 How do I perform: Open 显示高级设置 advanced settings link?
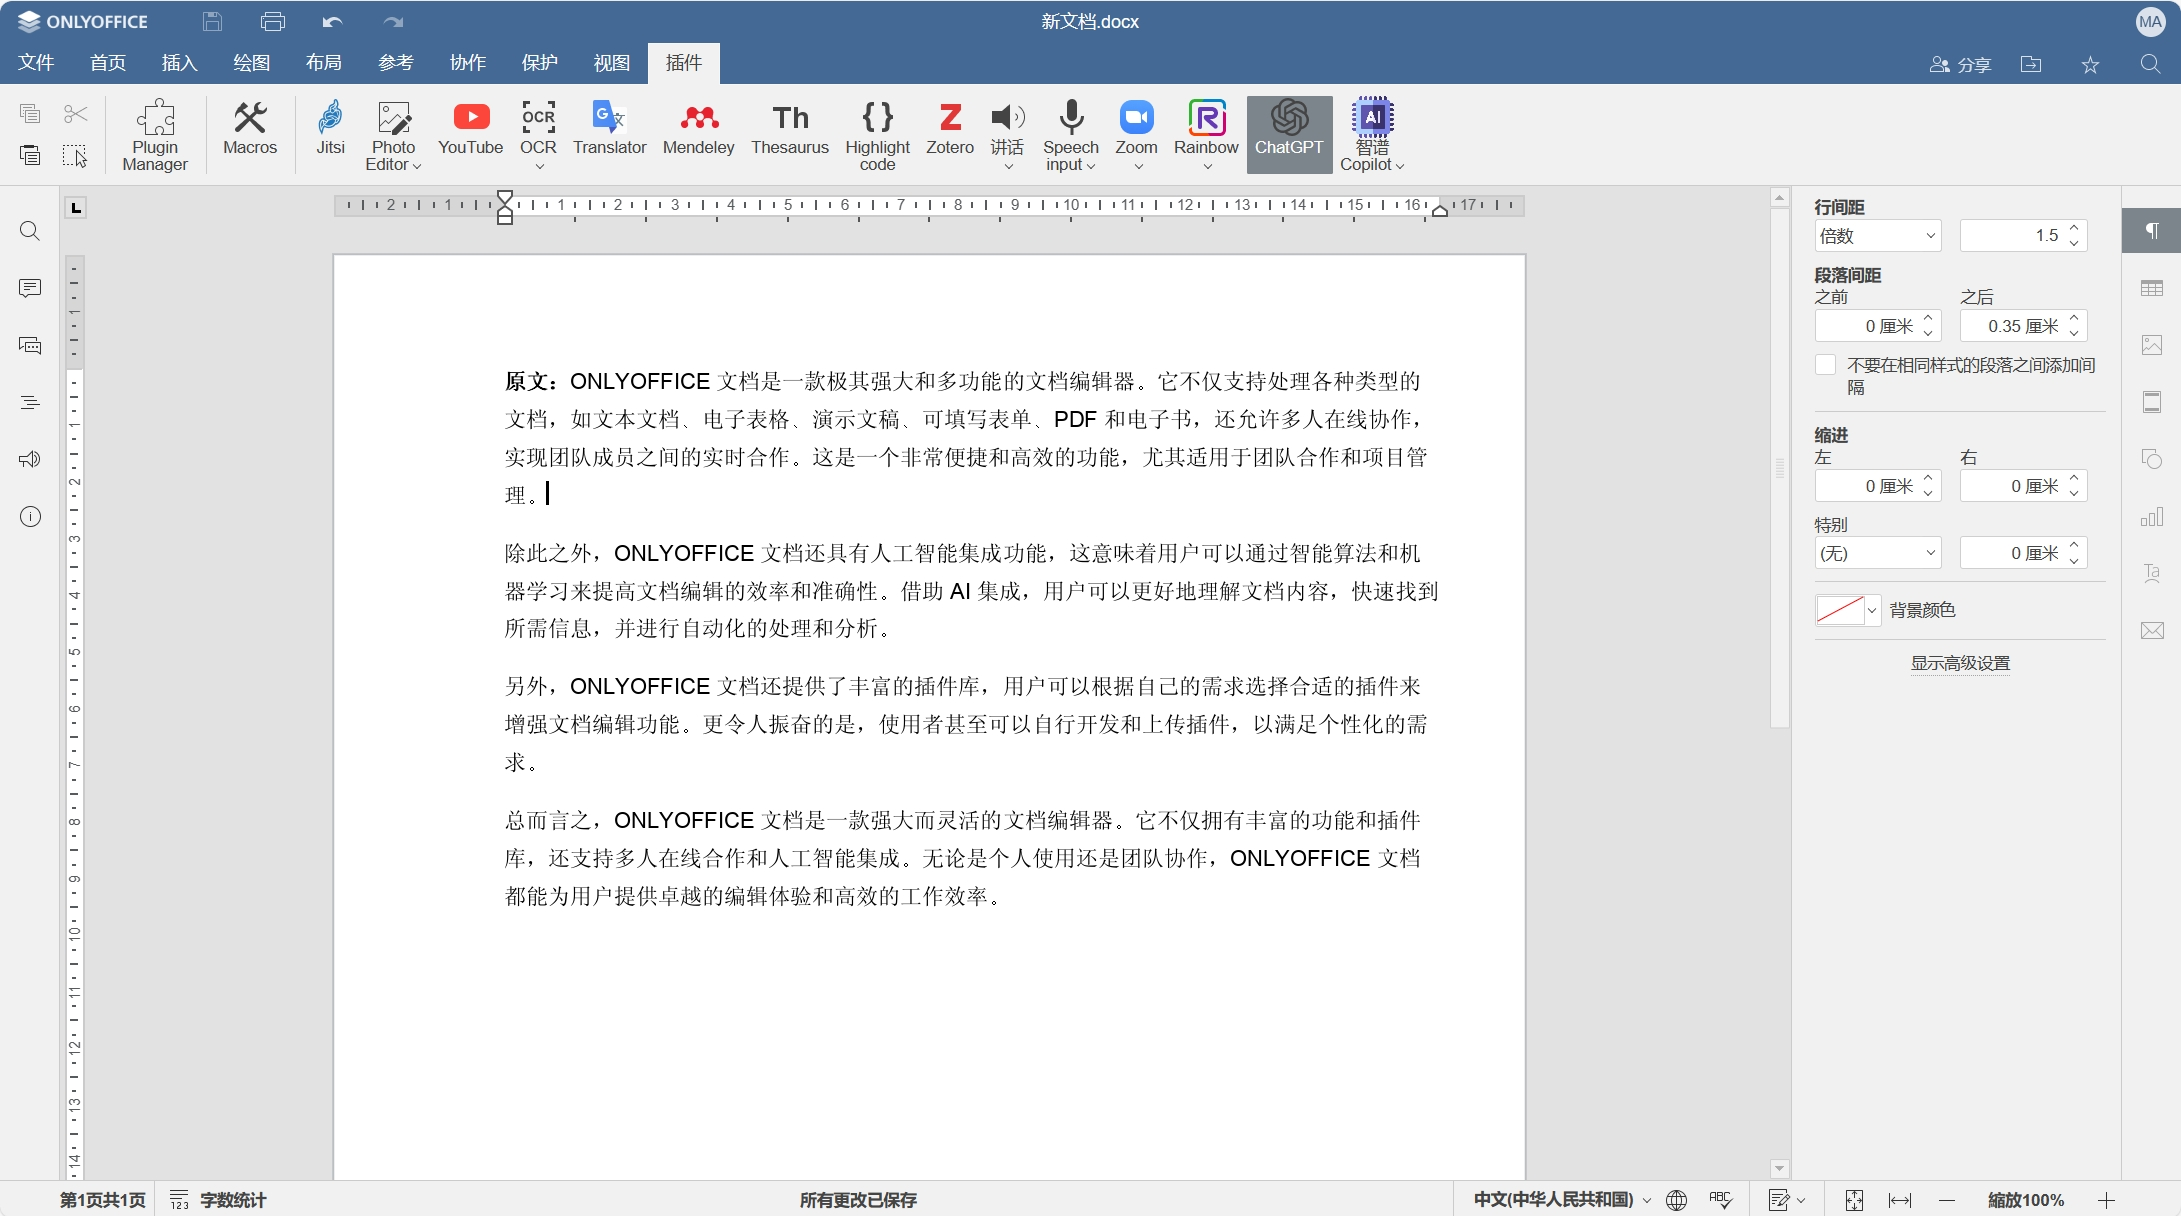pos(1960,663)
